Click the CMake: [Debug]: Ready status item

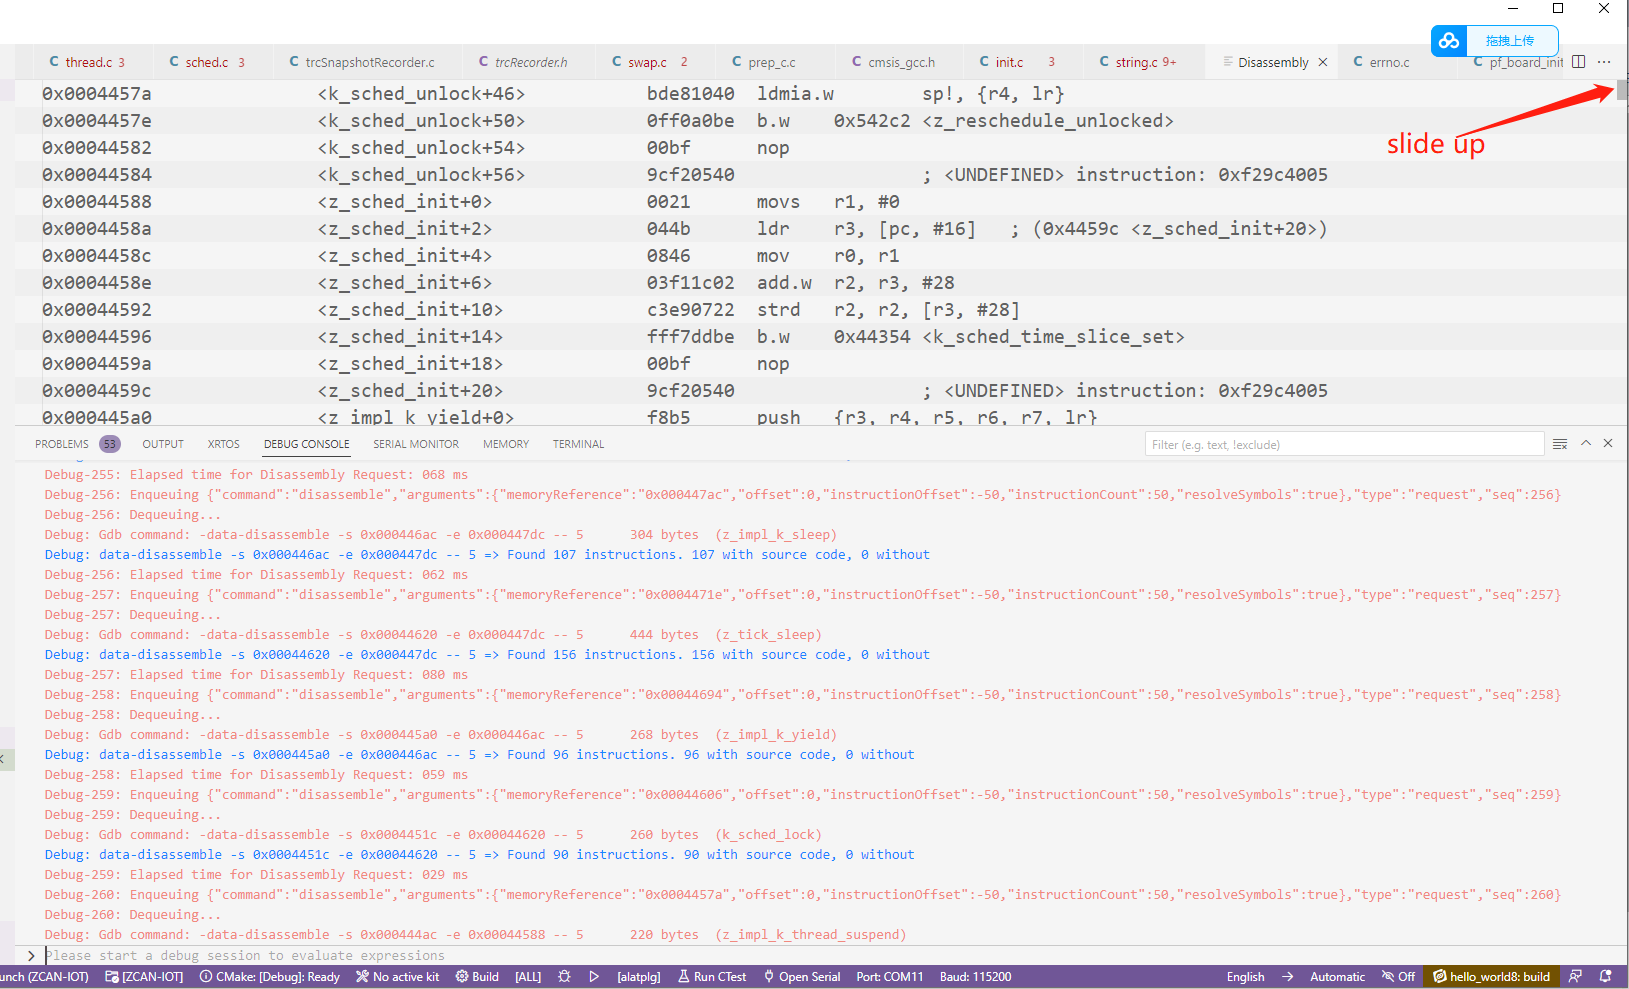pyautogui.click(x=270, y=977)
